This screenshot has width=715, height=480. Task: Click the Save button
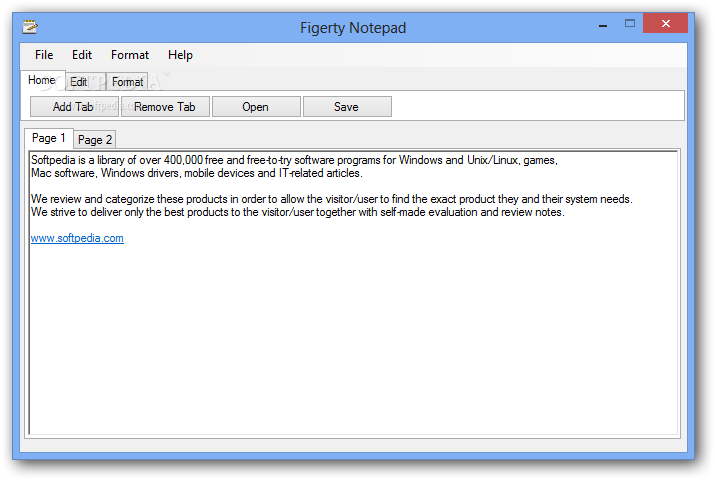pyautogui.click(x=347, y=107)
